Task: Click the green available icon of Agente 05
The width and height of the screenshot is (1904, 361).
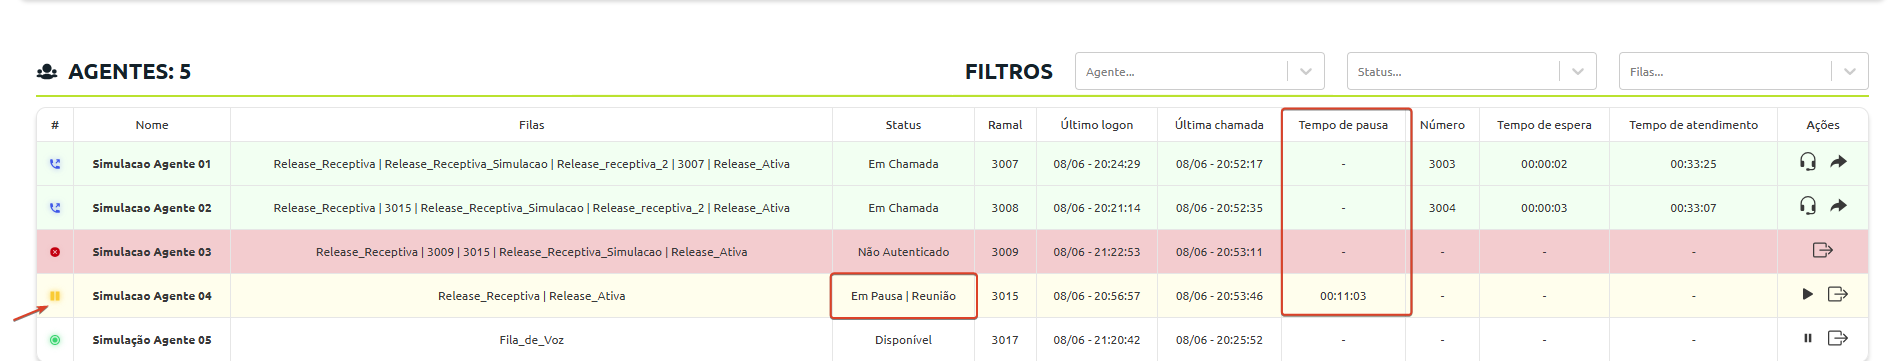Action: (55, 340)
